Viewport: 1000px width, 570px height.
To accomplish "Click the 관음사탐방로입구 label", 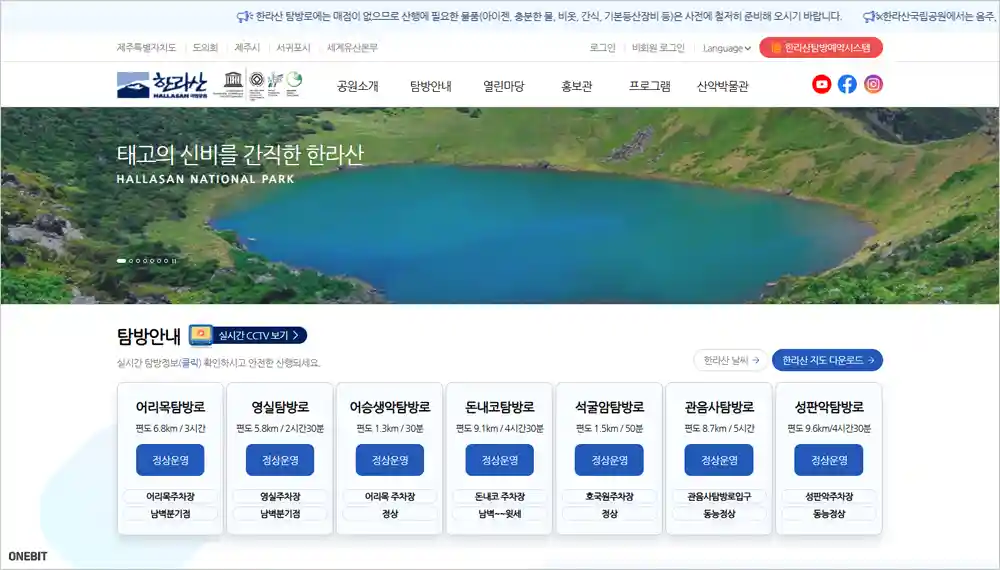I will [x=719, y=496].
